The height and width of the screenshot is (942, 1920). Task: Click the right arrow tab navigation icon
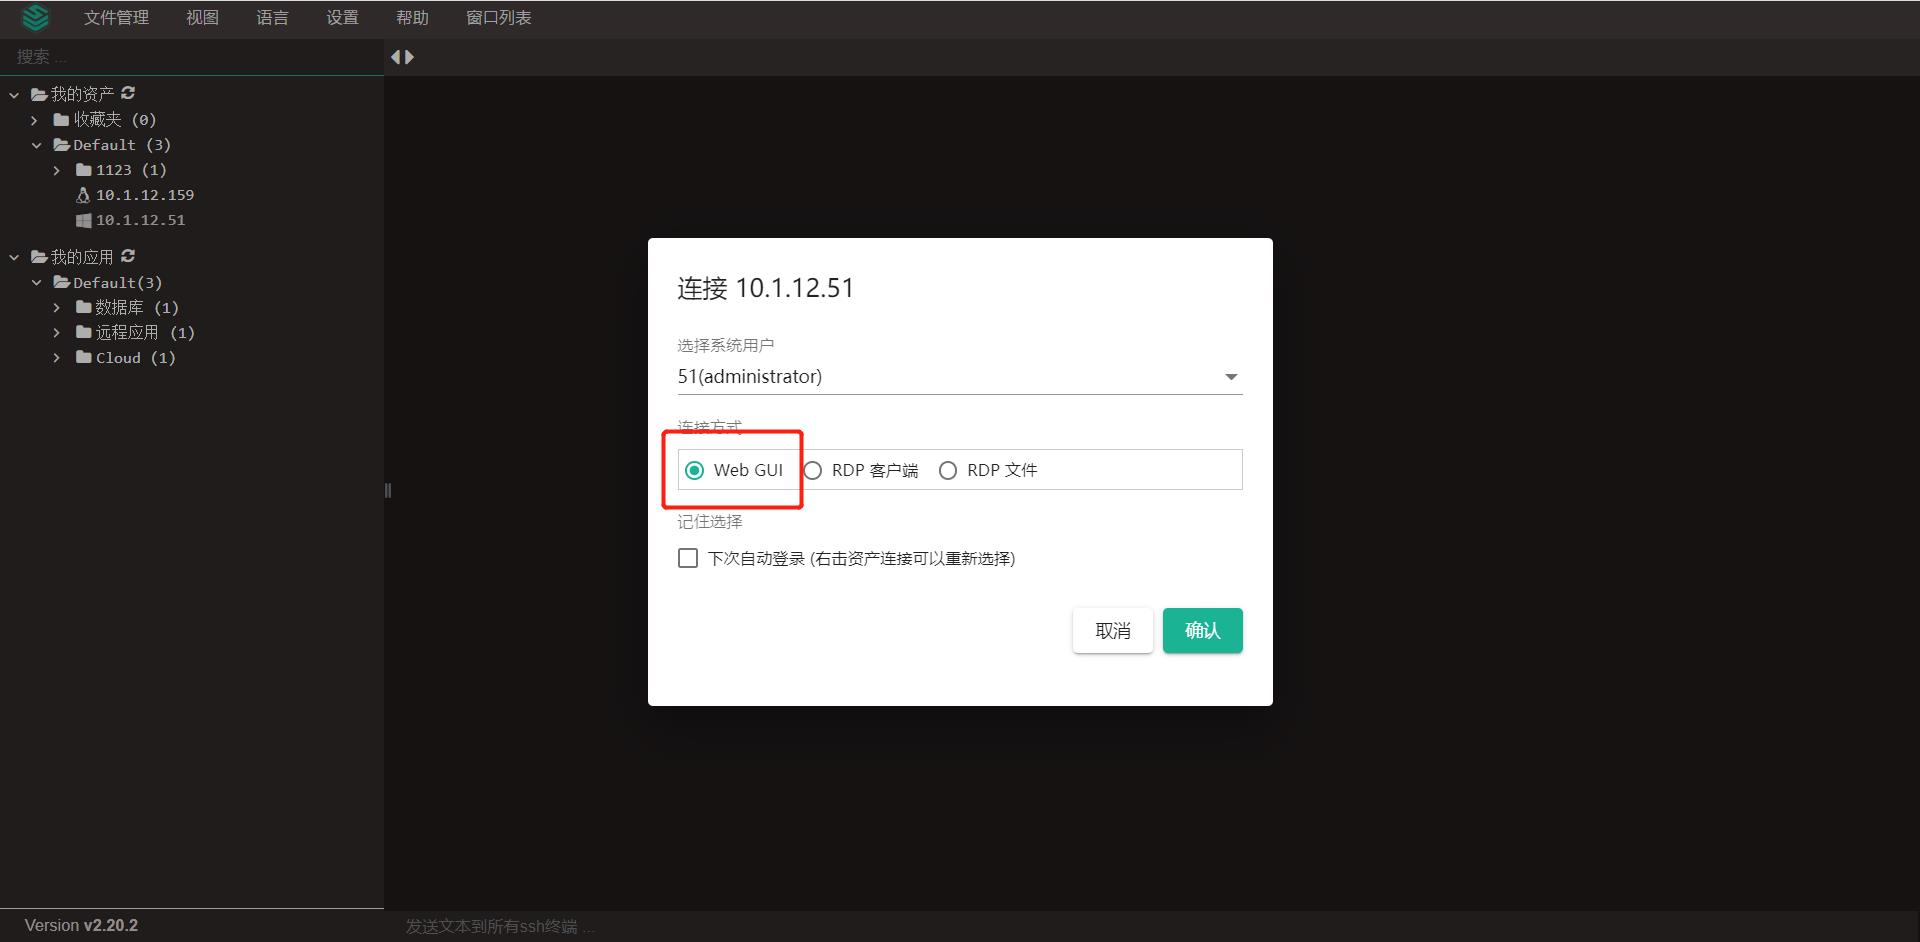[x=409, y=57]
